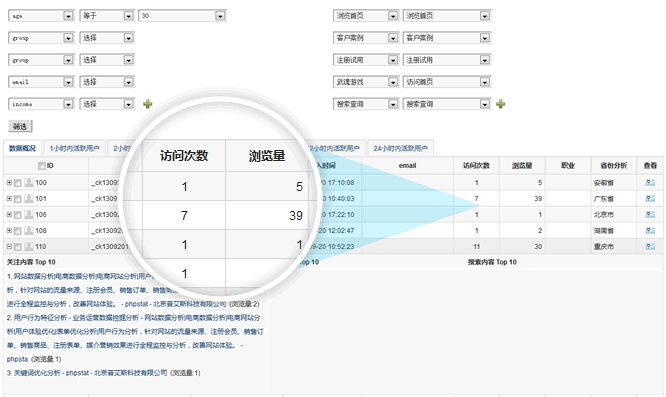Click the user avatar icon of ID 110
The width and height of the screenshot is (666, 397).
(x=29, y=246)
